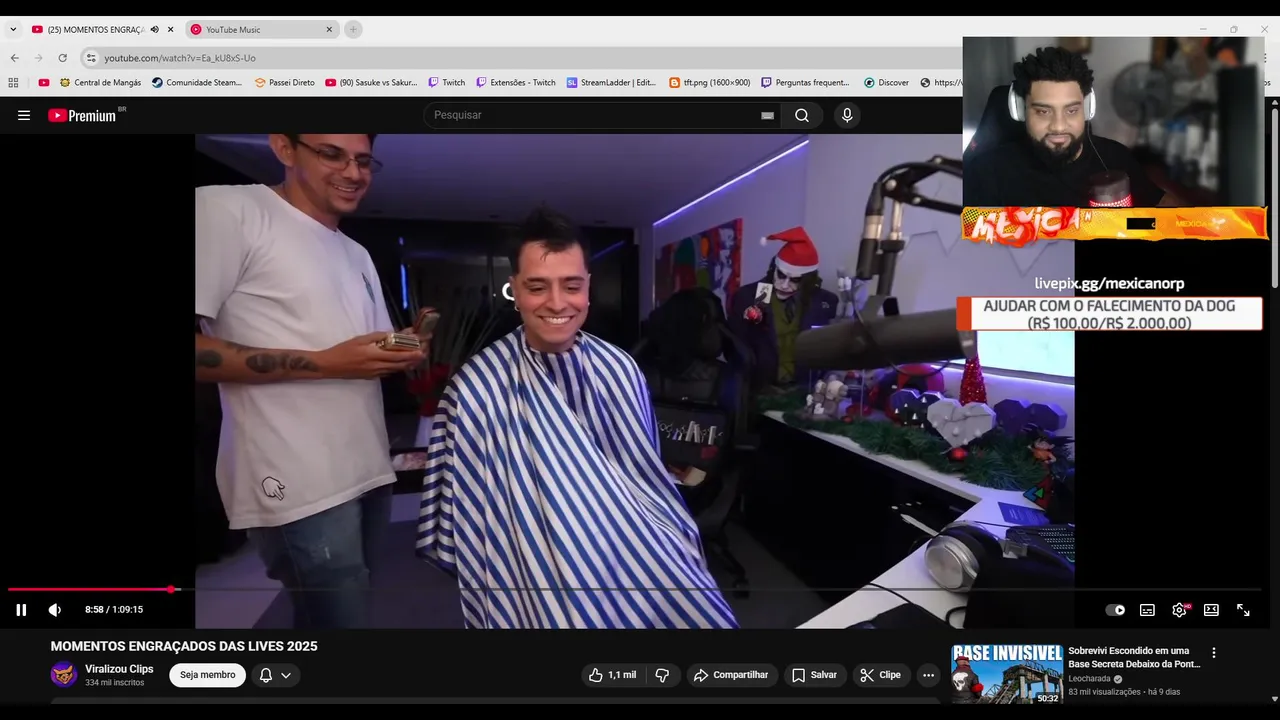The height and width of the screenshot is (720, 1280).
Task: Open Comunidade Steam bookmark
Action: click(197, 83)
